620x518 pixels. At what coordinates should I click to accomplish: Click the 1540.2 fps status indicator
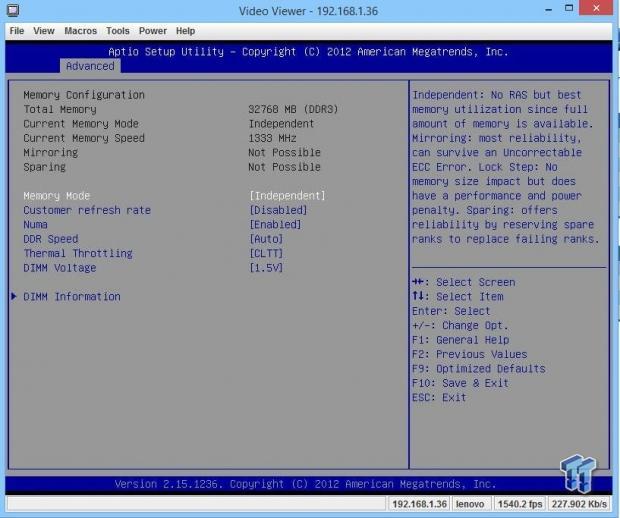pyautogui.click(x=520, y=504)
